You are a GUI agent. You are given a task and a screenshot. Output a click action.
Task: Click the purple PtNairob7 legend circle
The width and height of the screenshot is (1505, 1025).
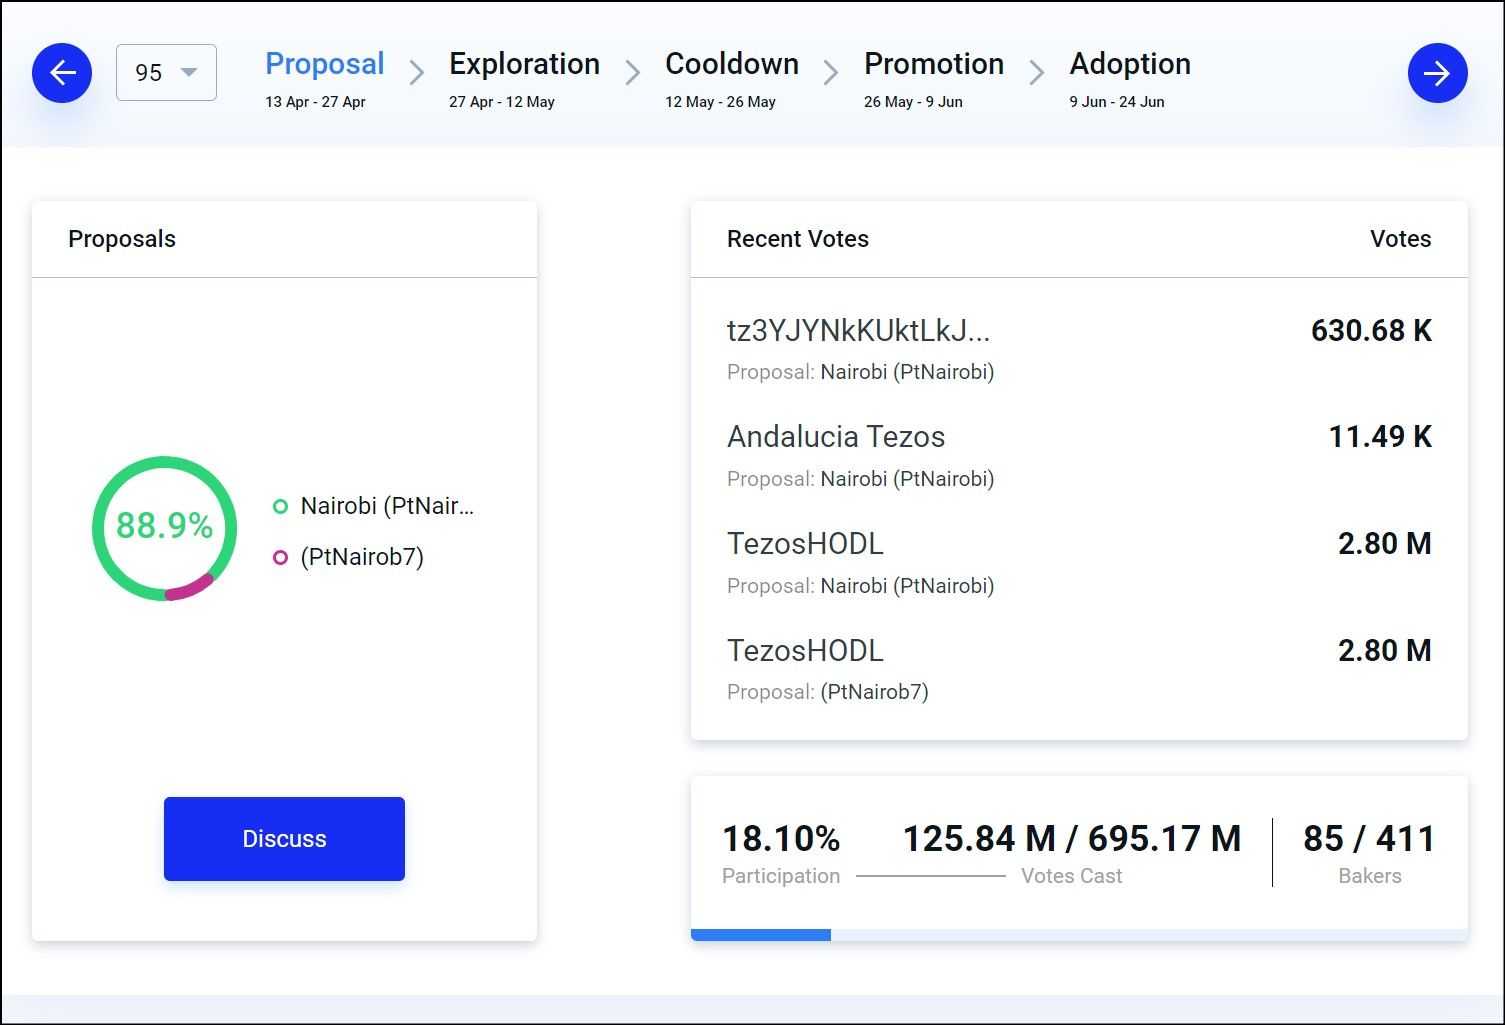point(280,558)
